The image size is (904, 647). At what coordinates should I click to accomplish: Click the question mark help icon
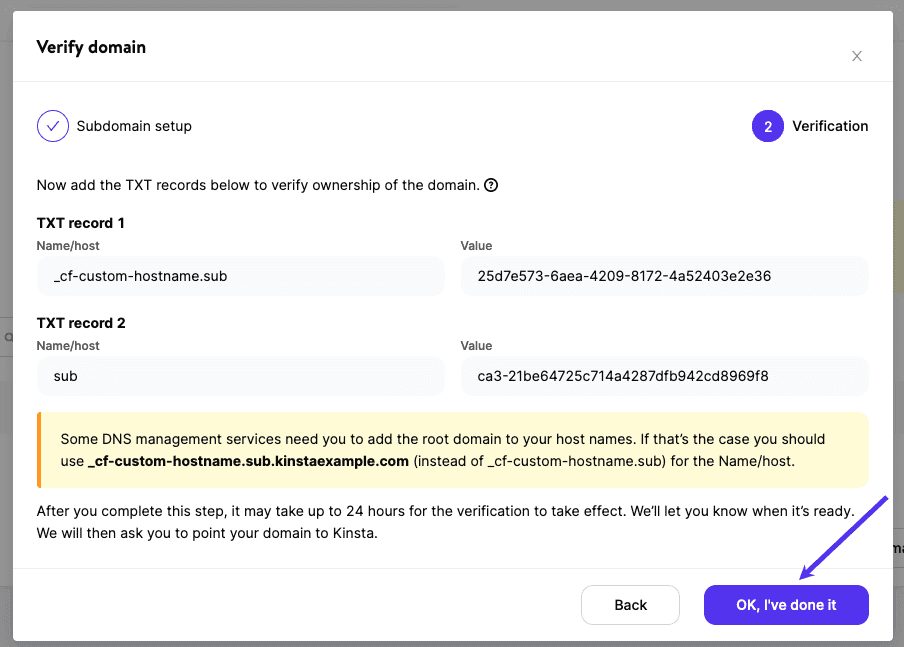(489, 185)
